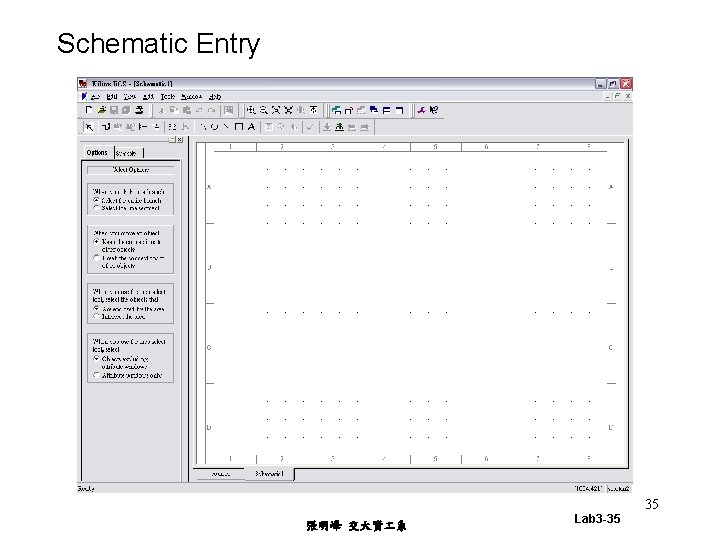Image resolution: width=720 pixels, height=540 pixels.
Task: Switch to the Options tab
Action: pyautogui.click(x=97, y=152)
